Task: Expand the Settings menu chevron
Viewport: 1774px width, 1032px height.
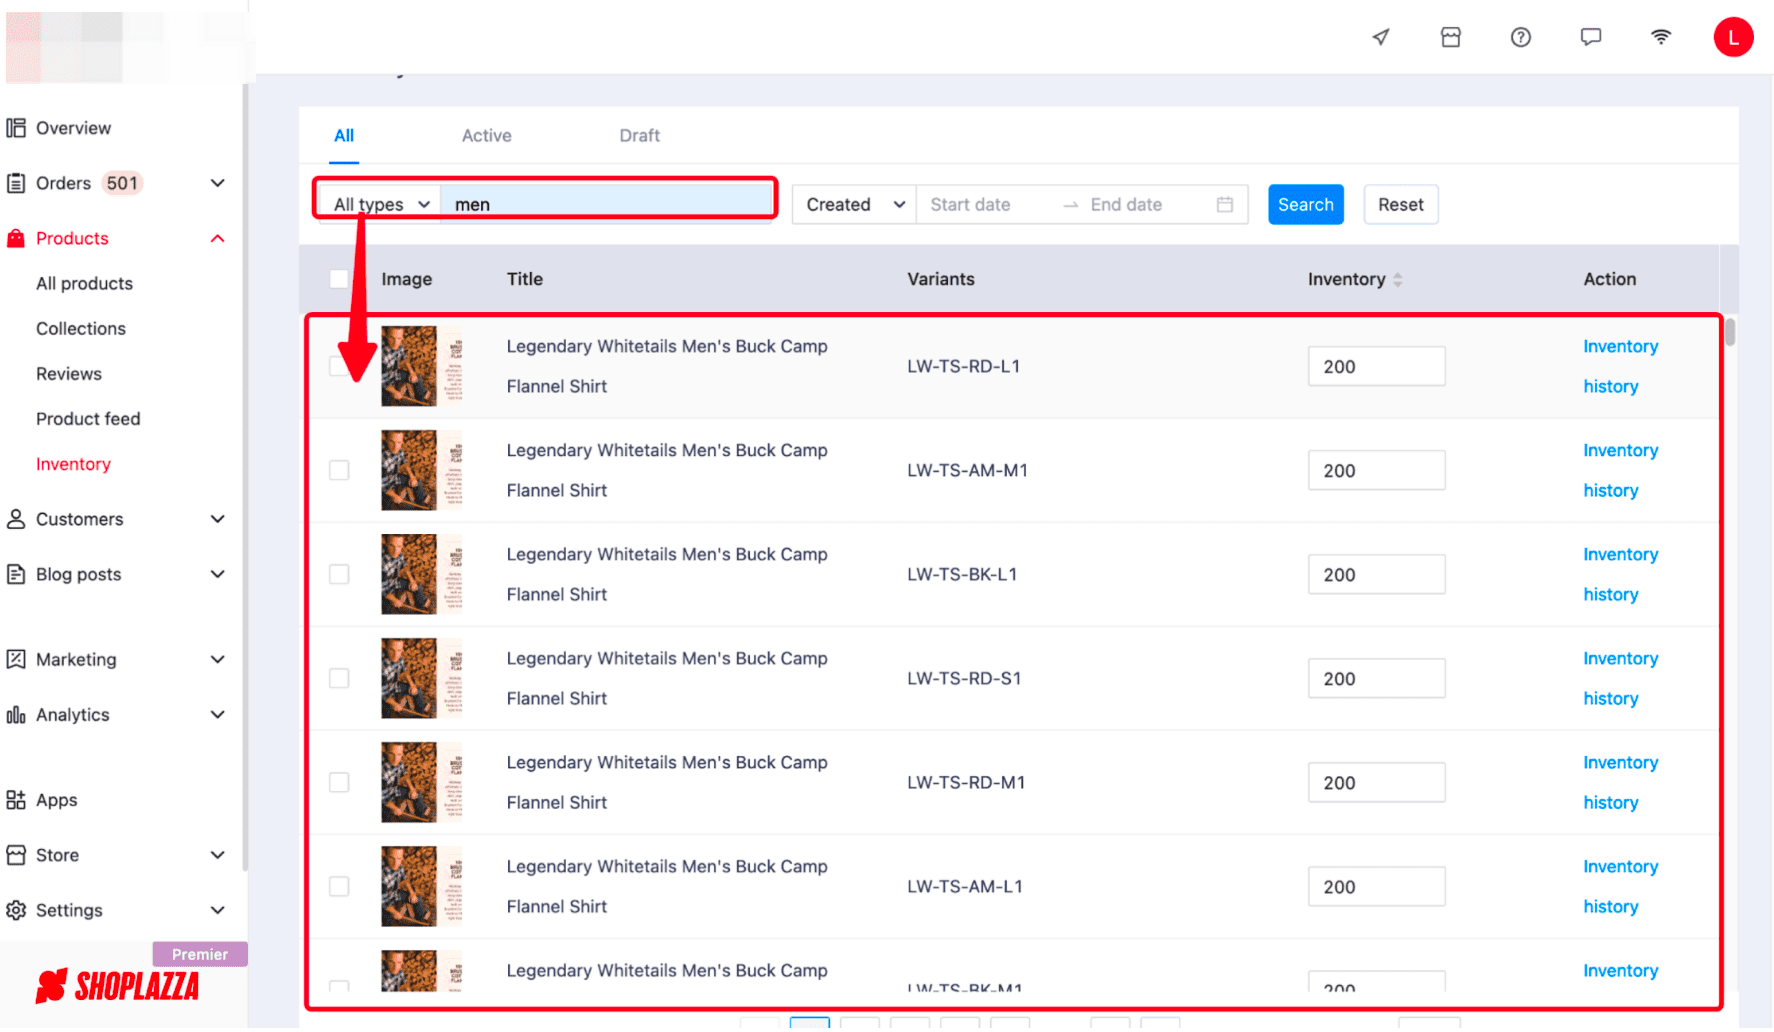Action: (217, 910)
